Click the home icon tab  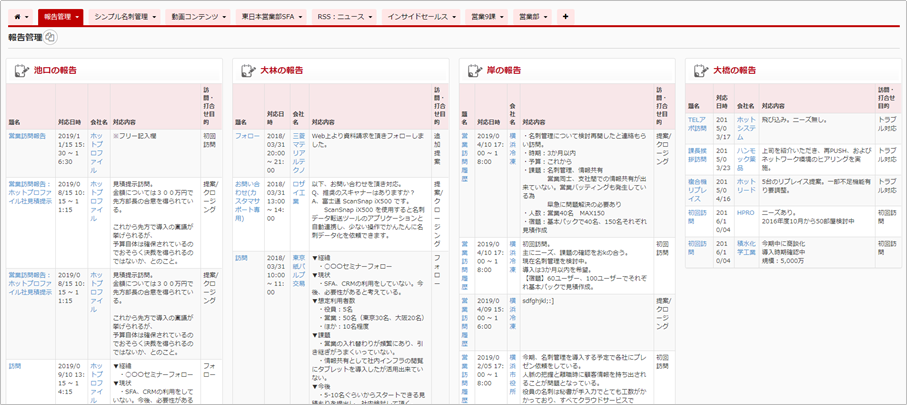click(21, 17)
